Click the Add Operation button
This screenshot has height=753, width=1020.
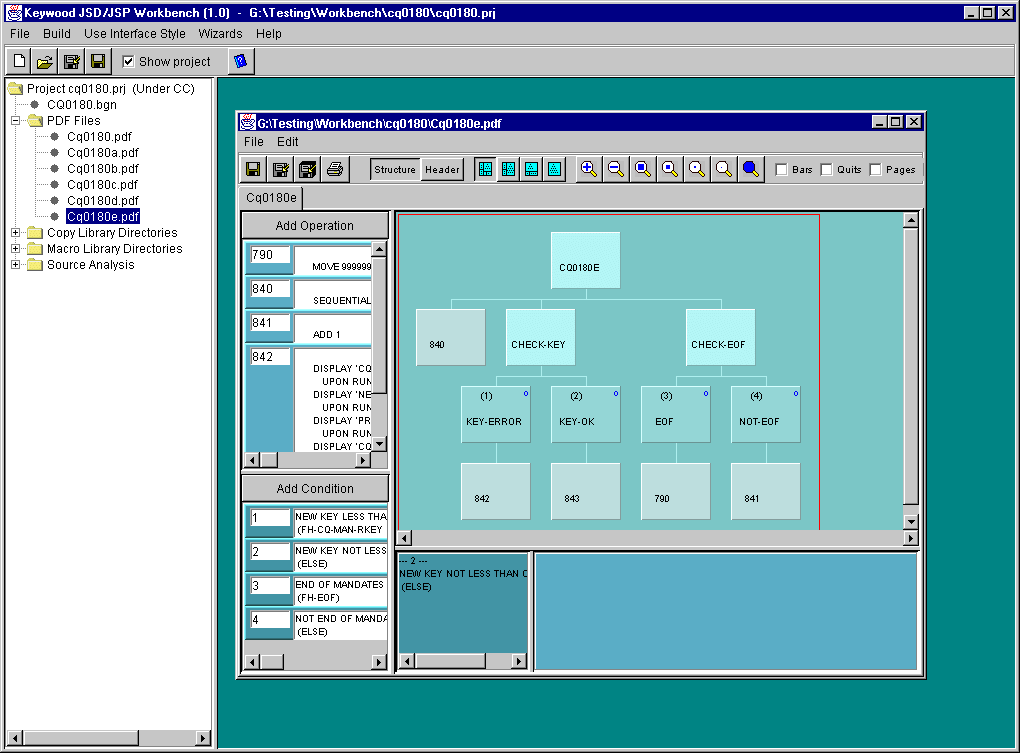(315, 226)
